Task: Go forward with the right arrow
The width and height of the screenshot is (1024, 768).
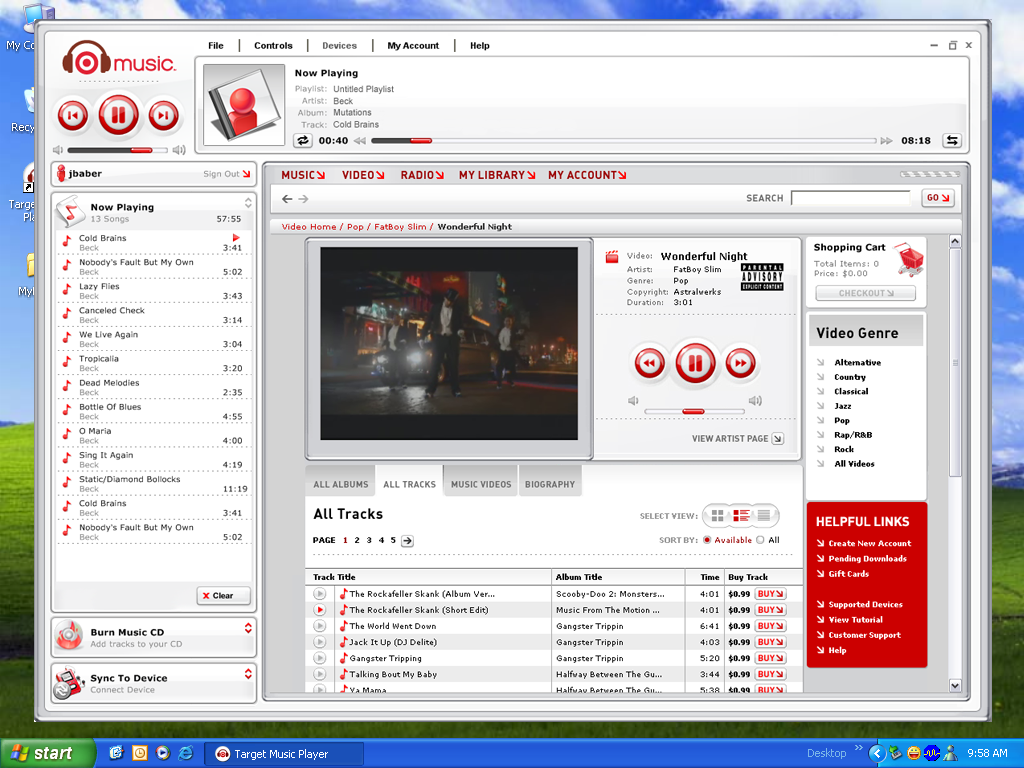Action: click(303, 199)
